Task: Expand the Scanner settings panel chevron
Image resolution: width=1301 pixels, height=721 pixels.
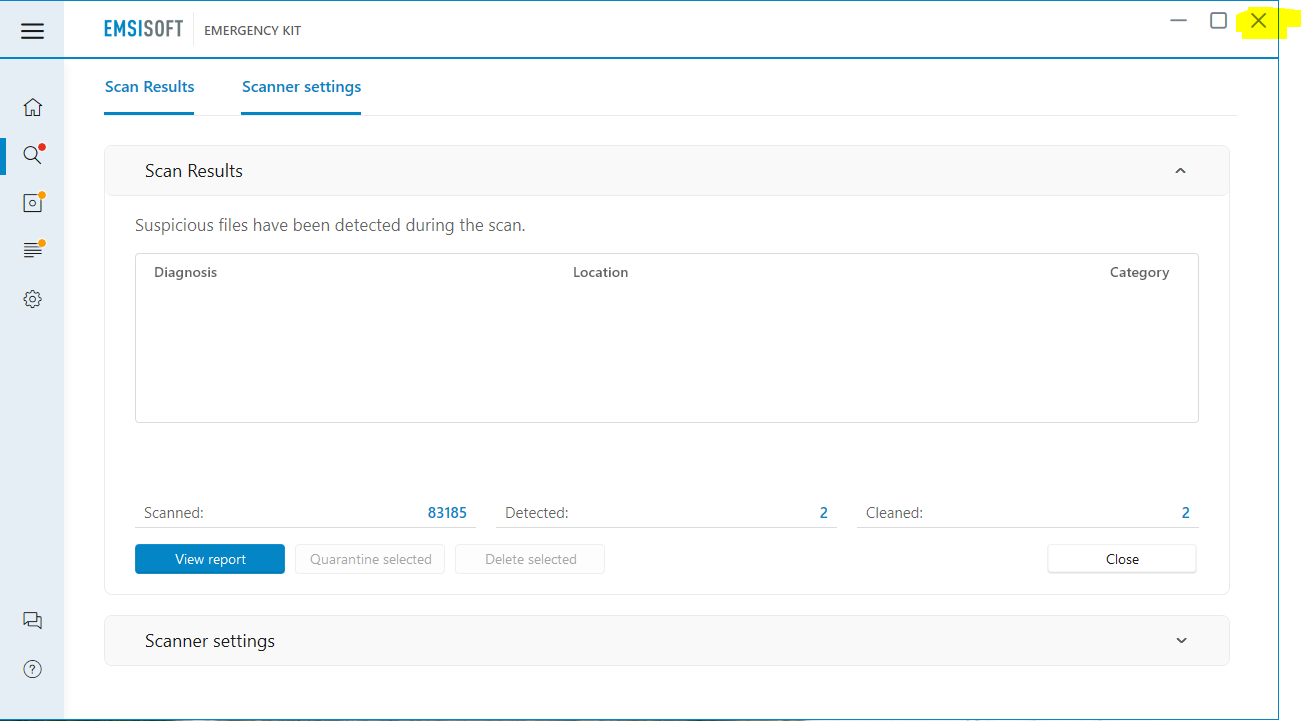Action: [1181, 641]
